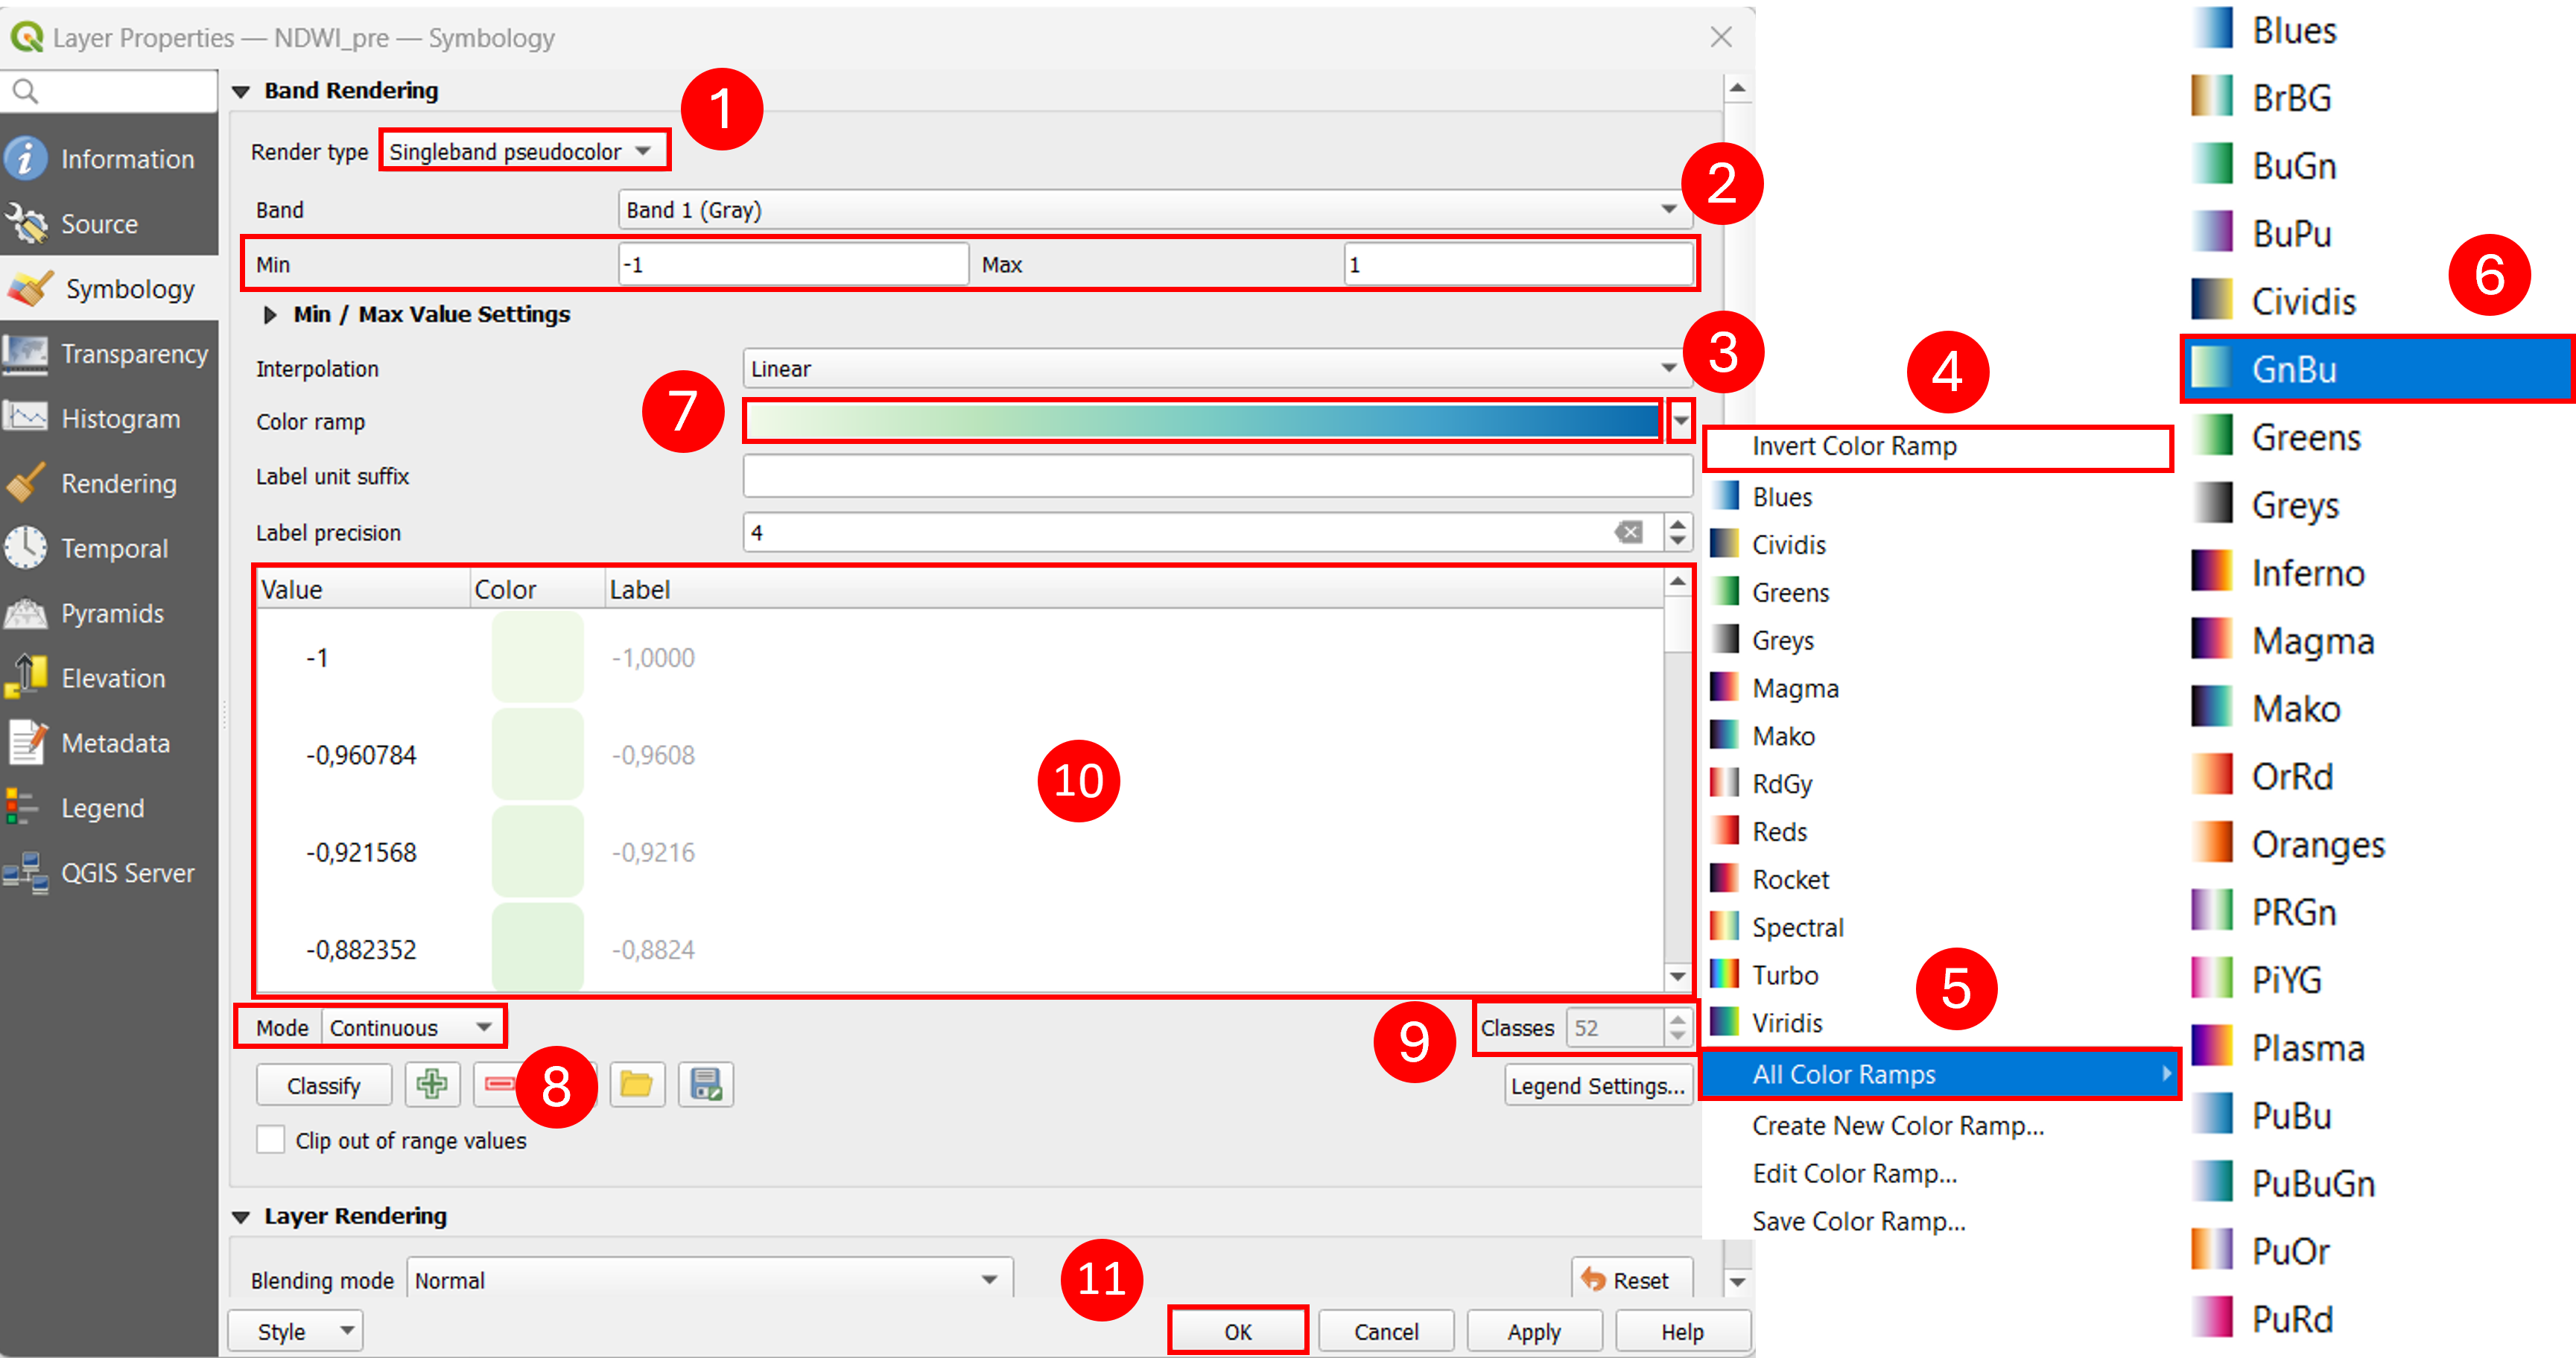Click the Classify button
2576x1358 pixels.
pos(323,1085)
